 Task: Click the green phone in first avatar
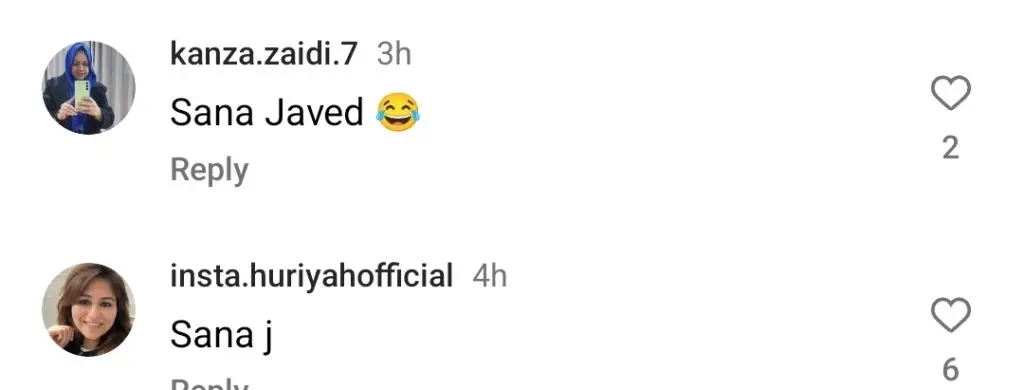[82, 93]
